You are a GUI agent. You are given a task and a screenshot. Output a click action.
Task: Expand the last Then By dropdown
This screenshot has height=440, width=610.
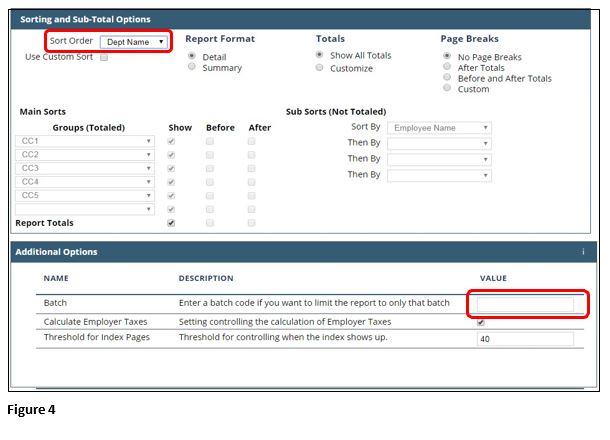(439, 175)
